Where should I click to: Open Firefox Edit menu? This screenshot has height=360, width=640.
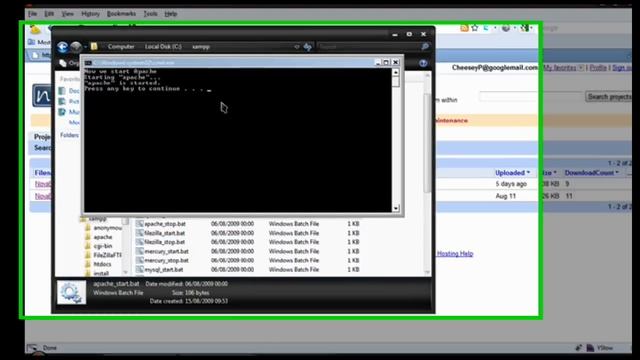[x=49, y=14]
